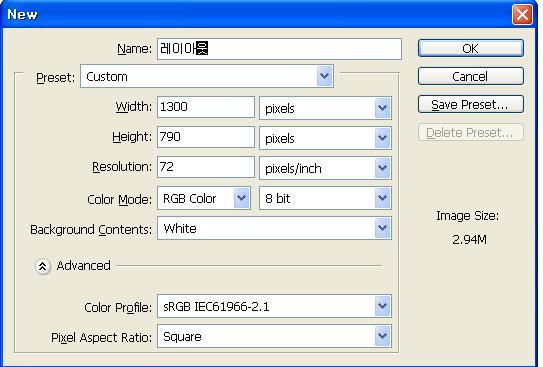Click the Cancel button
The height and width of the screenshot is (367, 543).
coord(471,76)
